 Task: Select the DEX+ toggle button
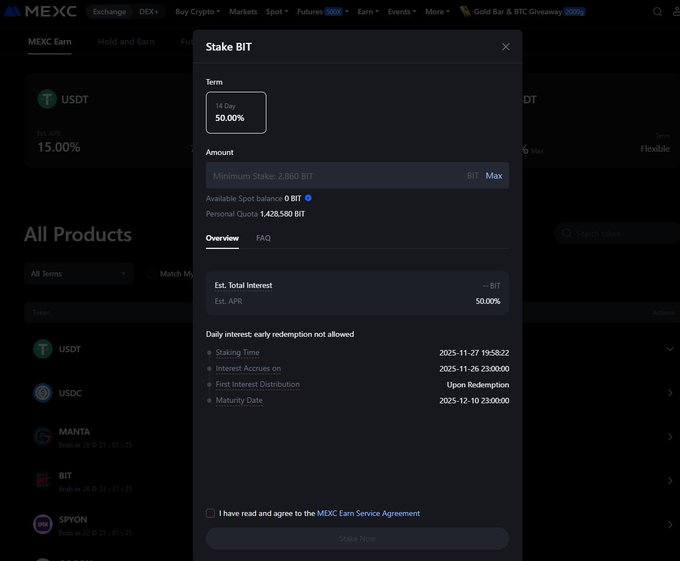pos(149,12)
